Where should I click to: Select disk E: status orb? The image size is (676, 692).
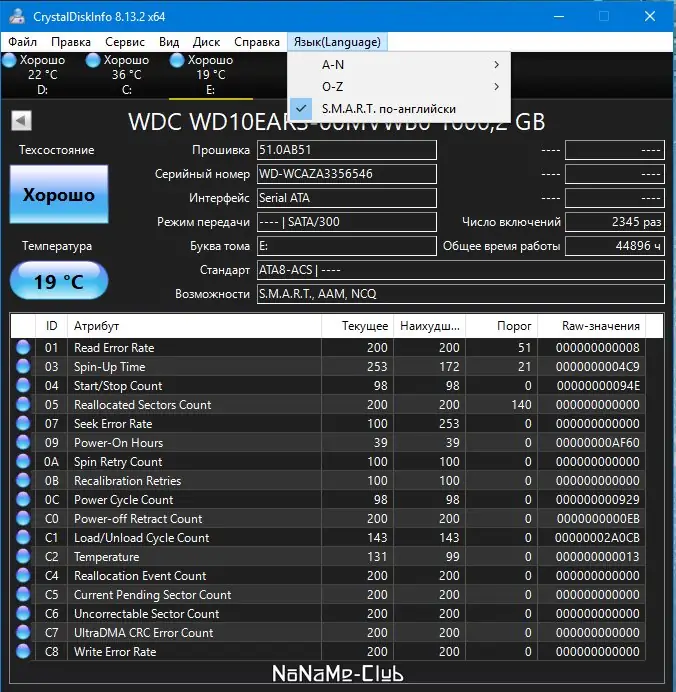pos(177,60)
